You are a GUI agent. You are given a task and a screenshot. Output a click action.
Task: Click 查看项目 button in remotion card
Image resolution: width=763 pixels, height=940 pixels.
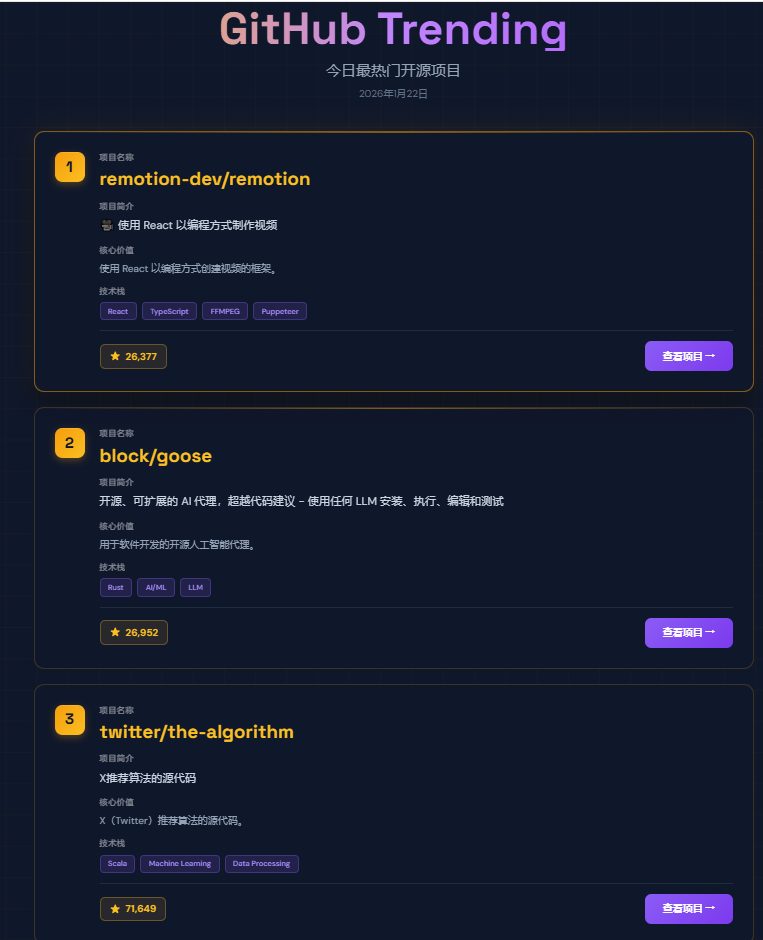(688, 356)
